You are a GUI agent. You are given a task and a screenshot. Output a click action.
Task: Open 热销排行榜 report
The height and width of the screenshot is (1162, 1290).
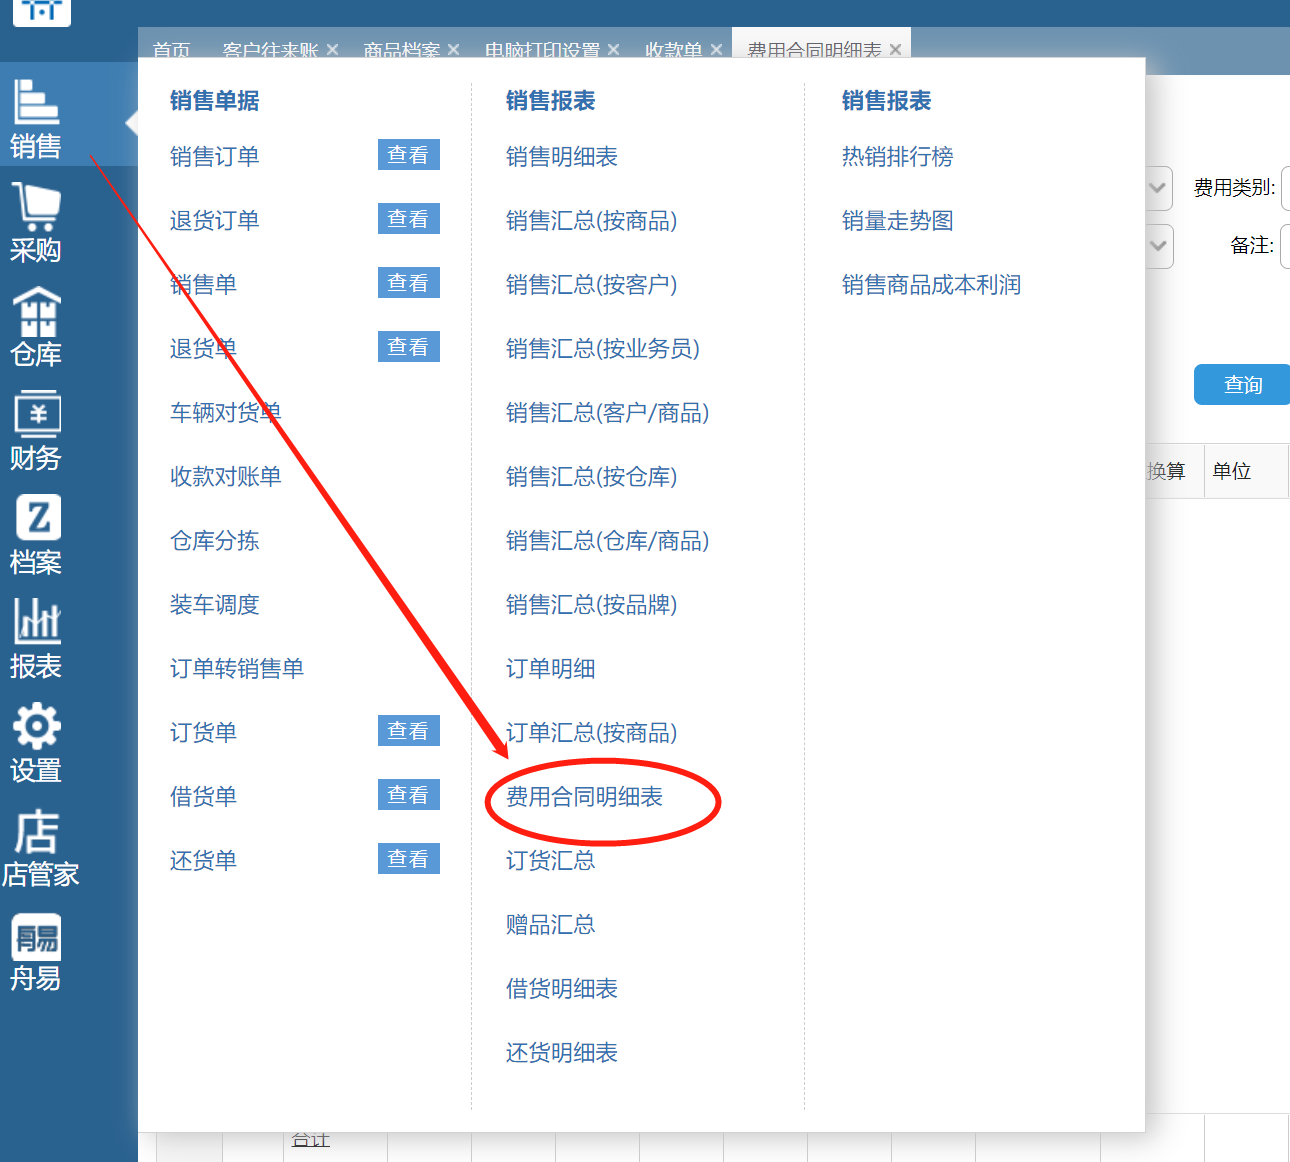point(898,157)
